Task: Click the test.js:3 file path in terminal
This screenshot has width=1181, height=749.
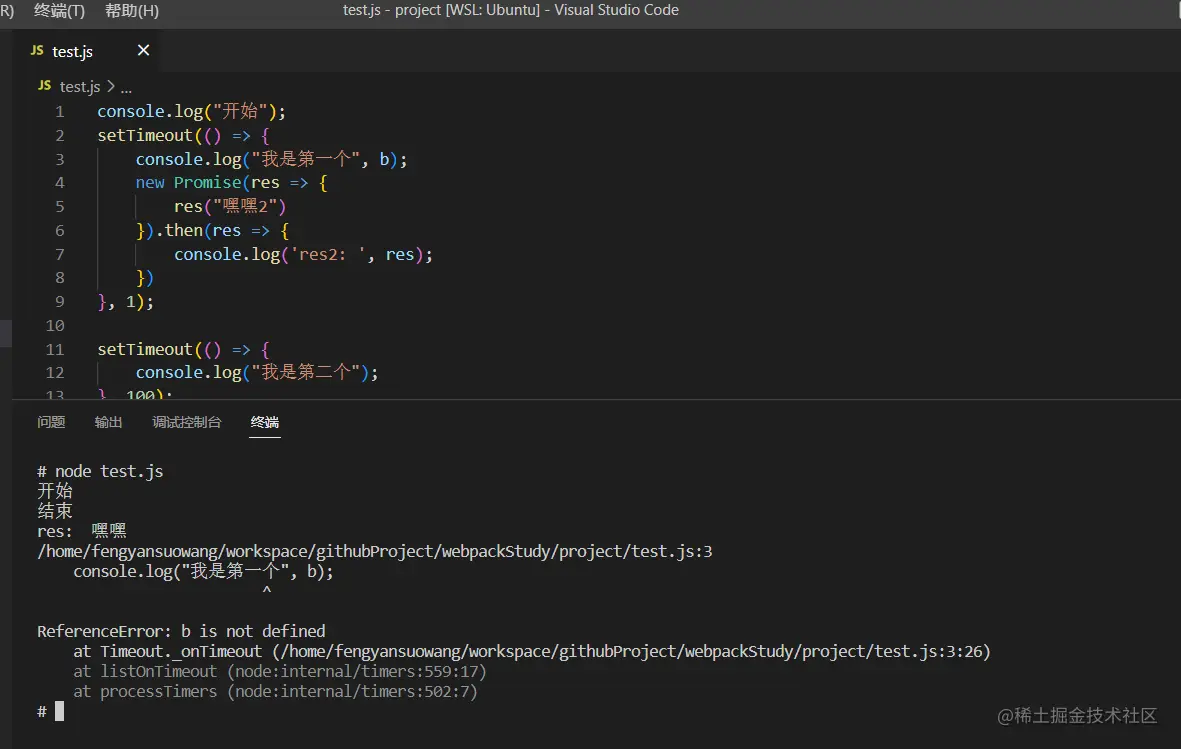Action: pyautogui.click(x=374, y=552)
